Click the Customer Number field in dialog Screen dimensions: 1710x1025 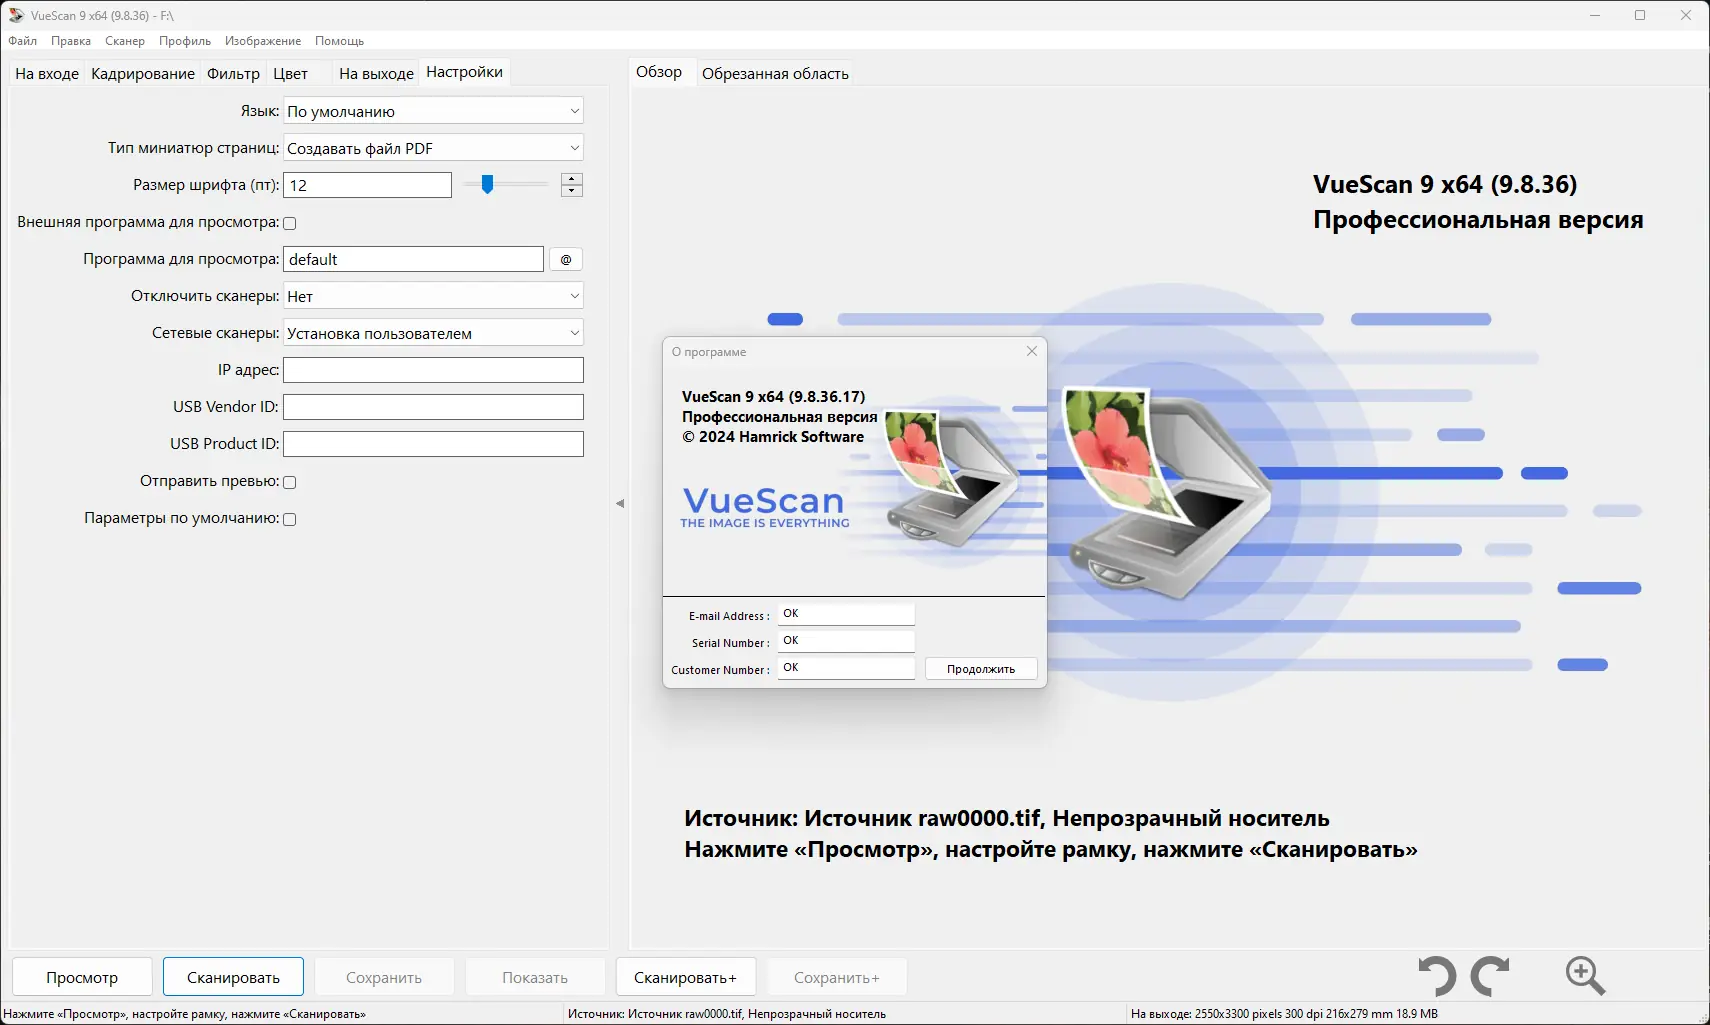846,668
